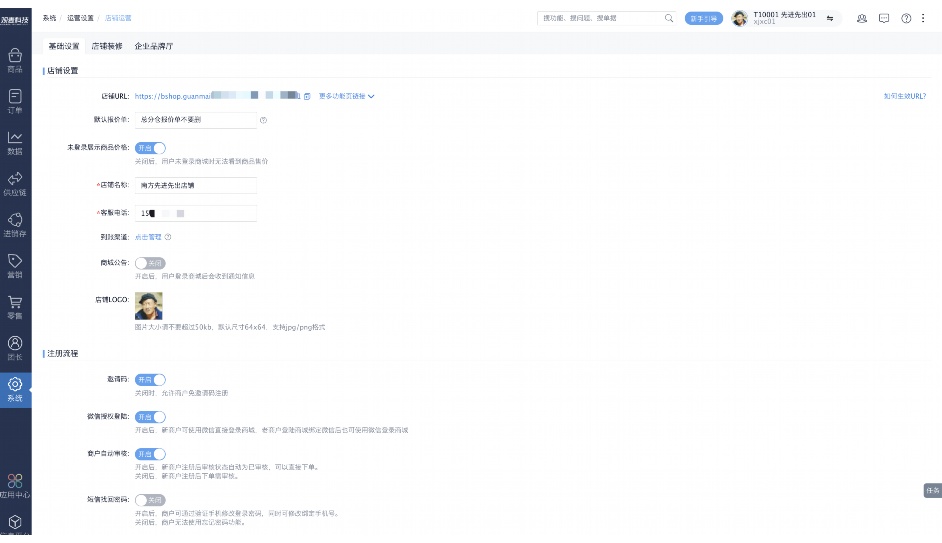Screen dimensions: 942x543
Task: Switch to the 店铺装修 tab
Action: 107,46
